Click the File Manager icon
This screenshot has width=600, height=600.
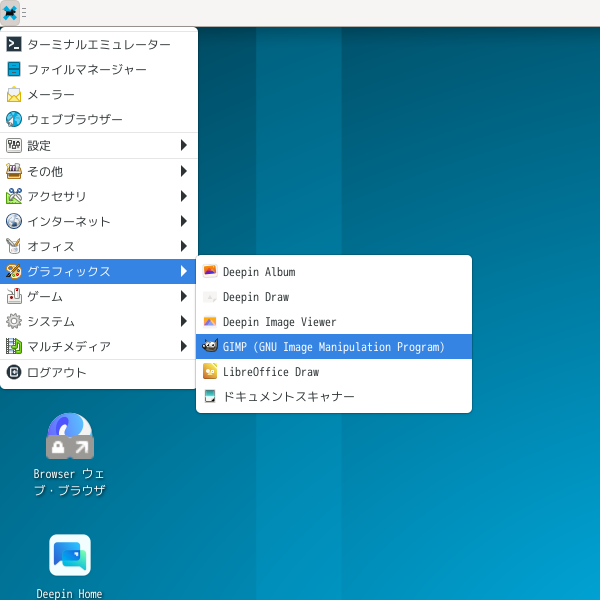(14, 69)
